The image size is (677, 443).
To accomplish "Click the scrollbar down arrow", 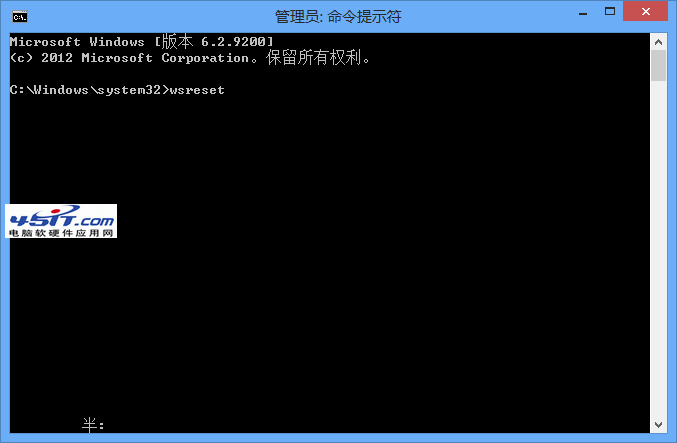I will [x=658, y=425].
